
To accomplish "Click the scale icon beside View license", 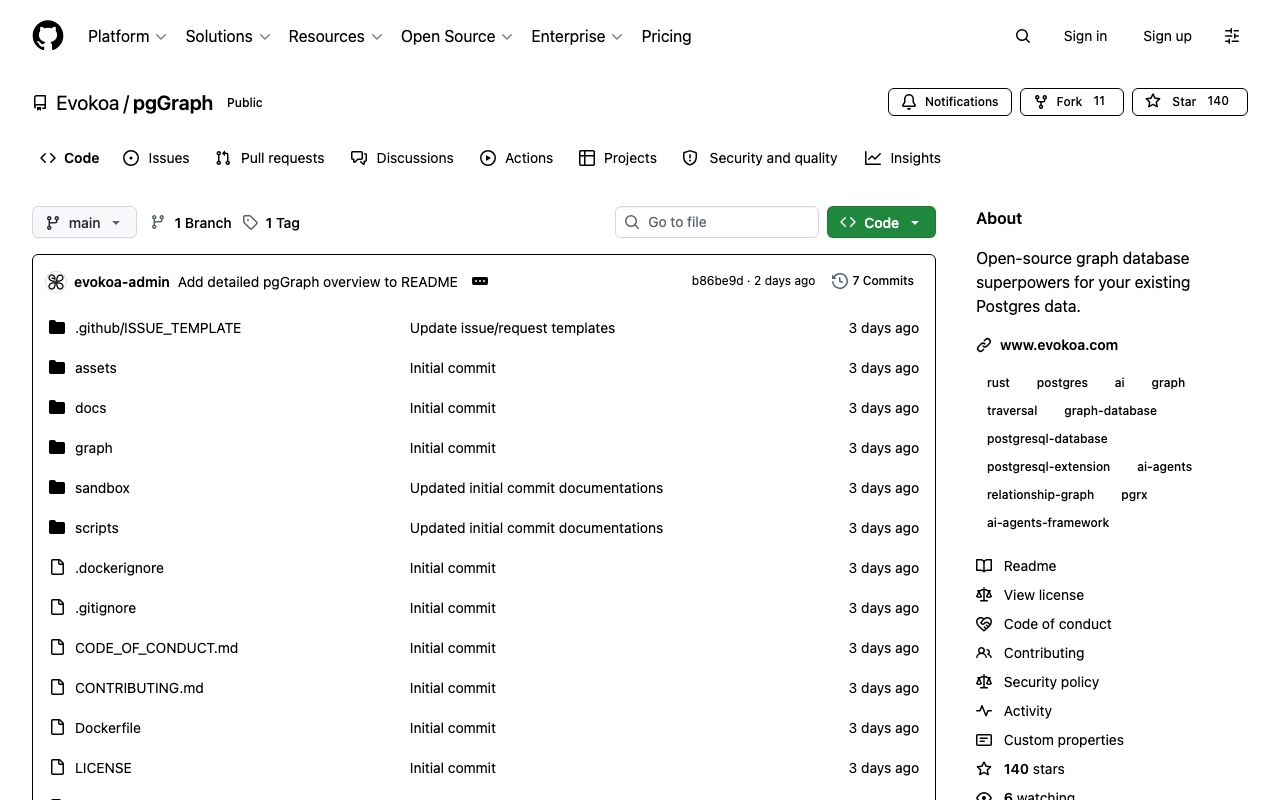I will [984, 595].
